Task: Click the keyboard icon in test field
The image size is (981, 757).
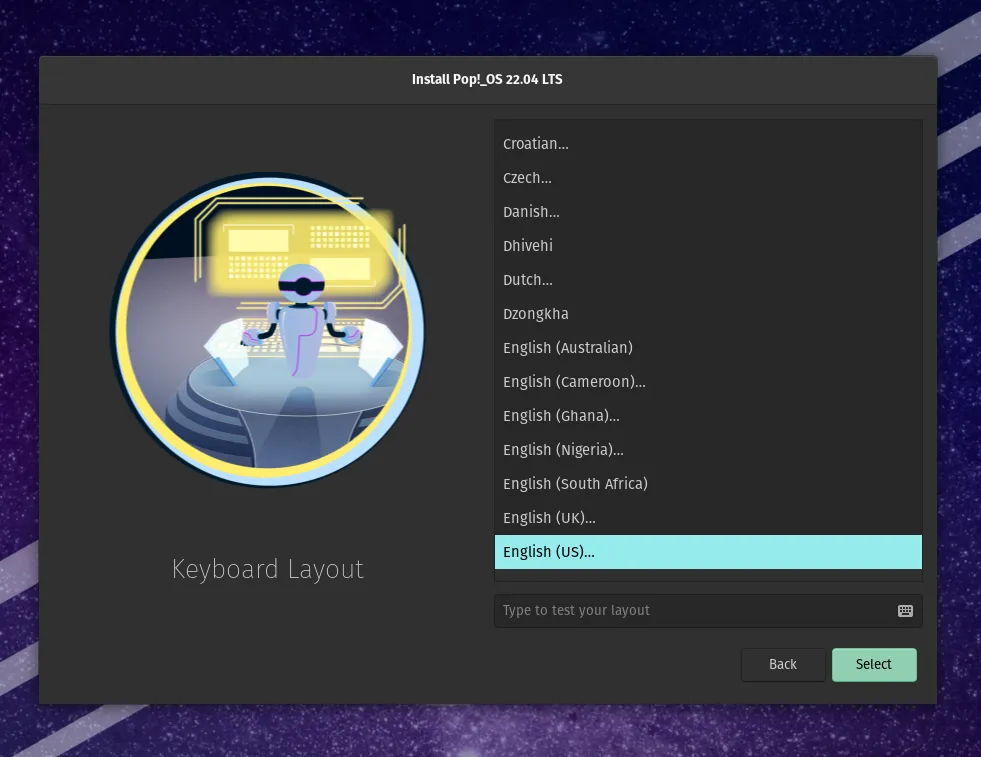Action: pyautogui.click(x=905, y=611)
